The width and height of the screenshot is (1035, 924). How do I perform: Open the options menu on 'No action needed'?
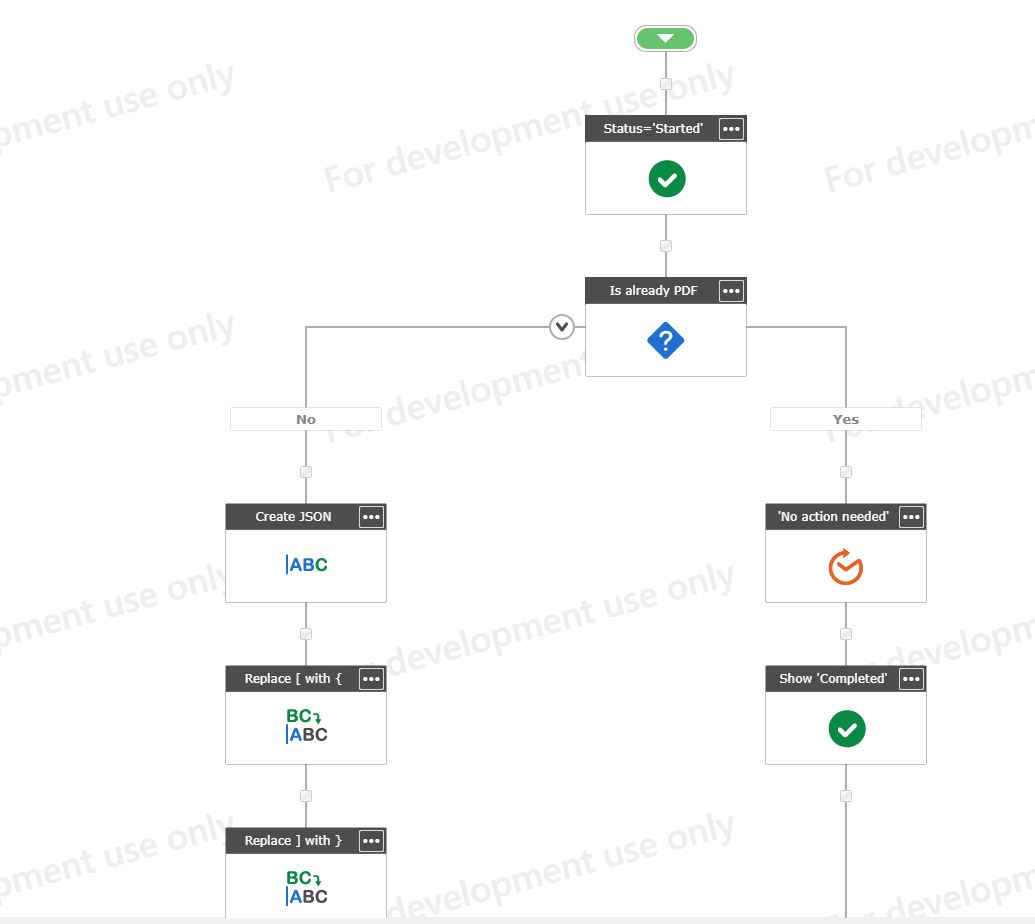(x=911, y=516)
